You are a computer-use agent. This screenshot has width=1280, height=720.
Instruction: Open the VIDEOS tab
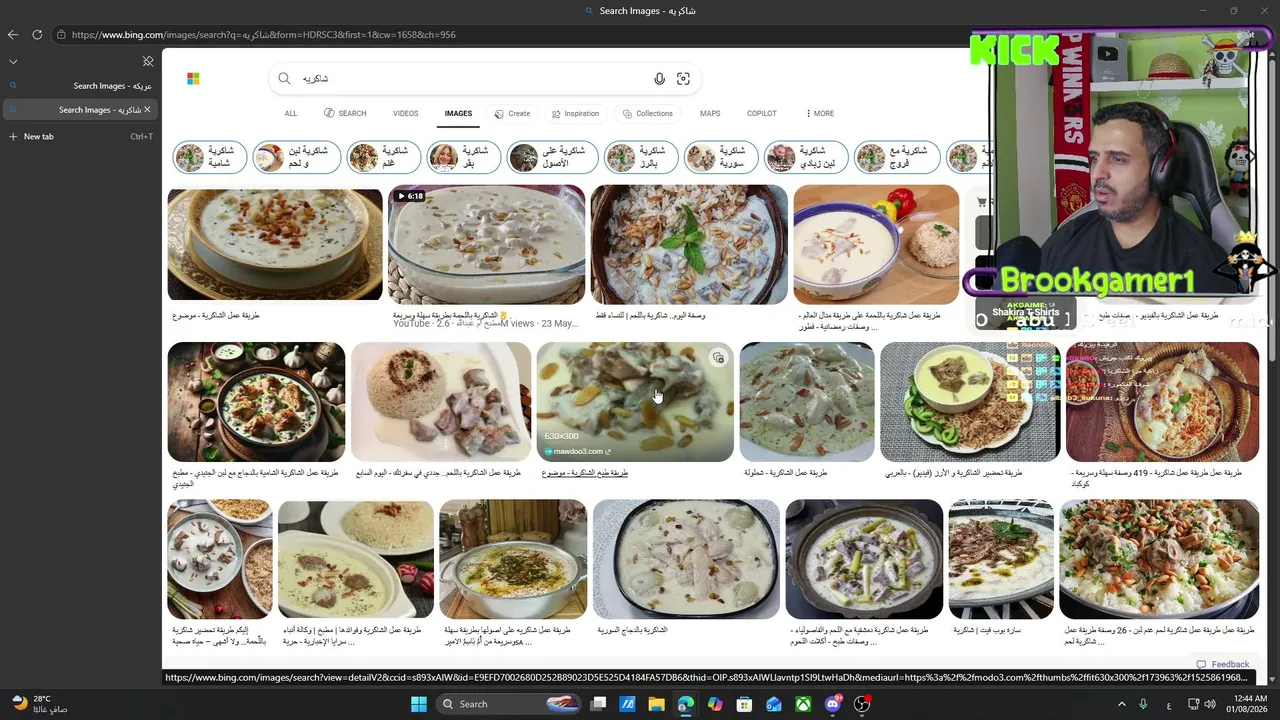[405, 113]
